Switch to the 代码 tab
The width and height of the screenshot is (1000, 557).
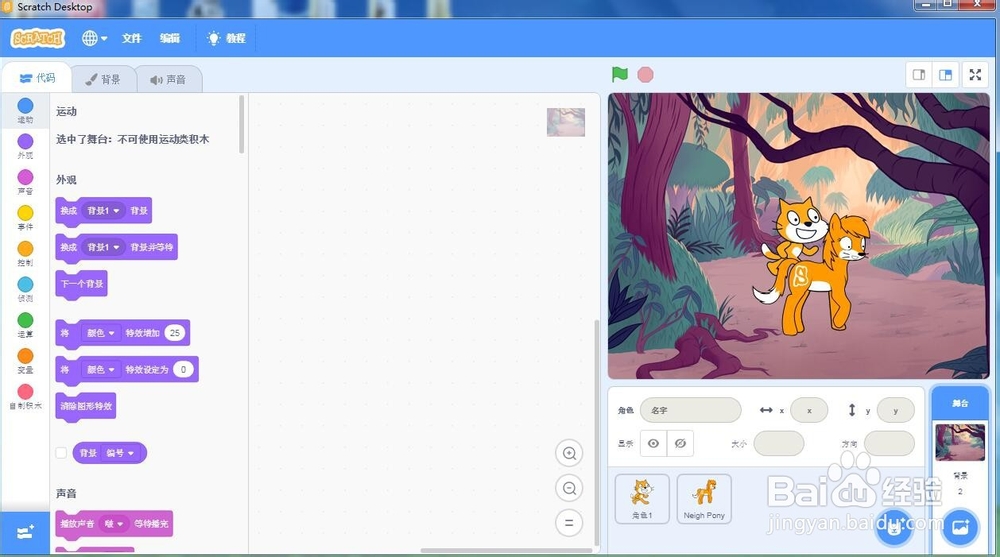(36, 78)
